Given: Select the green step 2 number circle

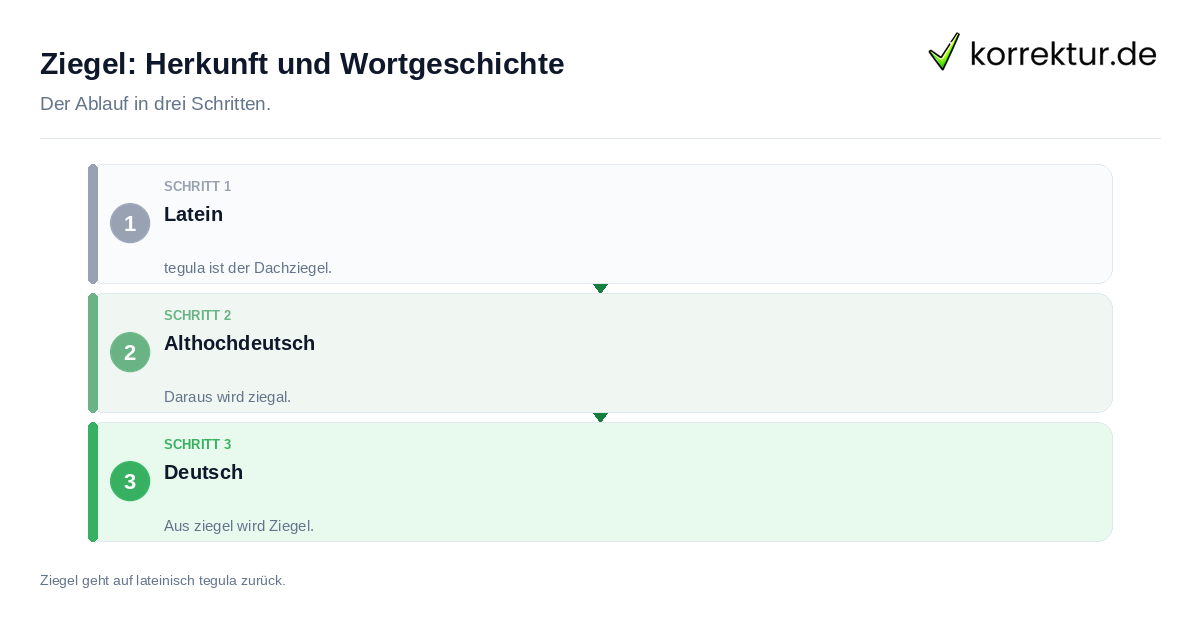Looking at the screenshot, I should point(130,352).
